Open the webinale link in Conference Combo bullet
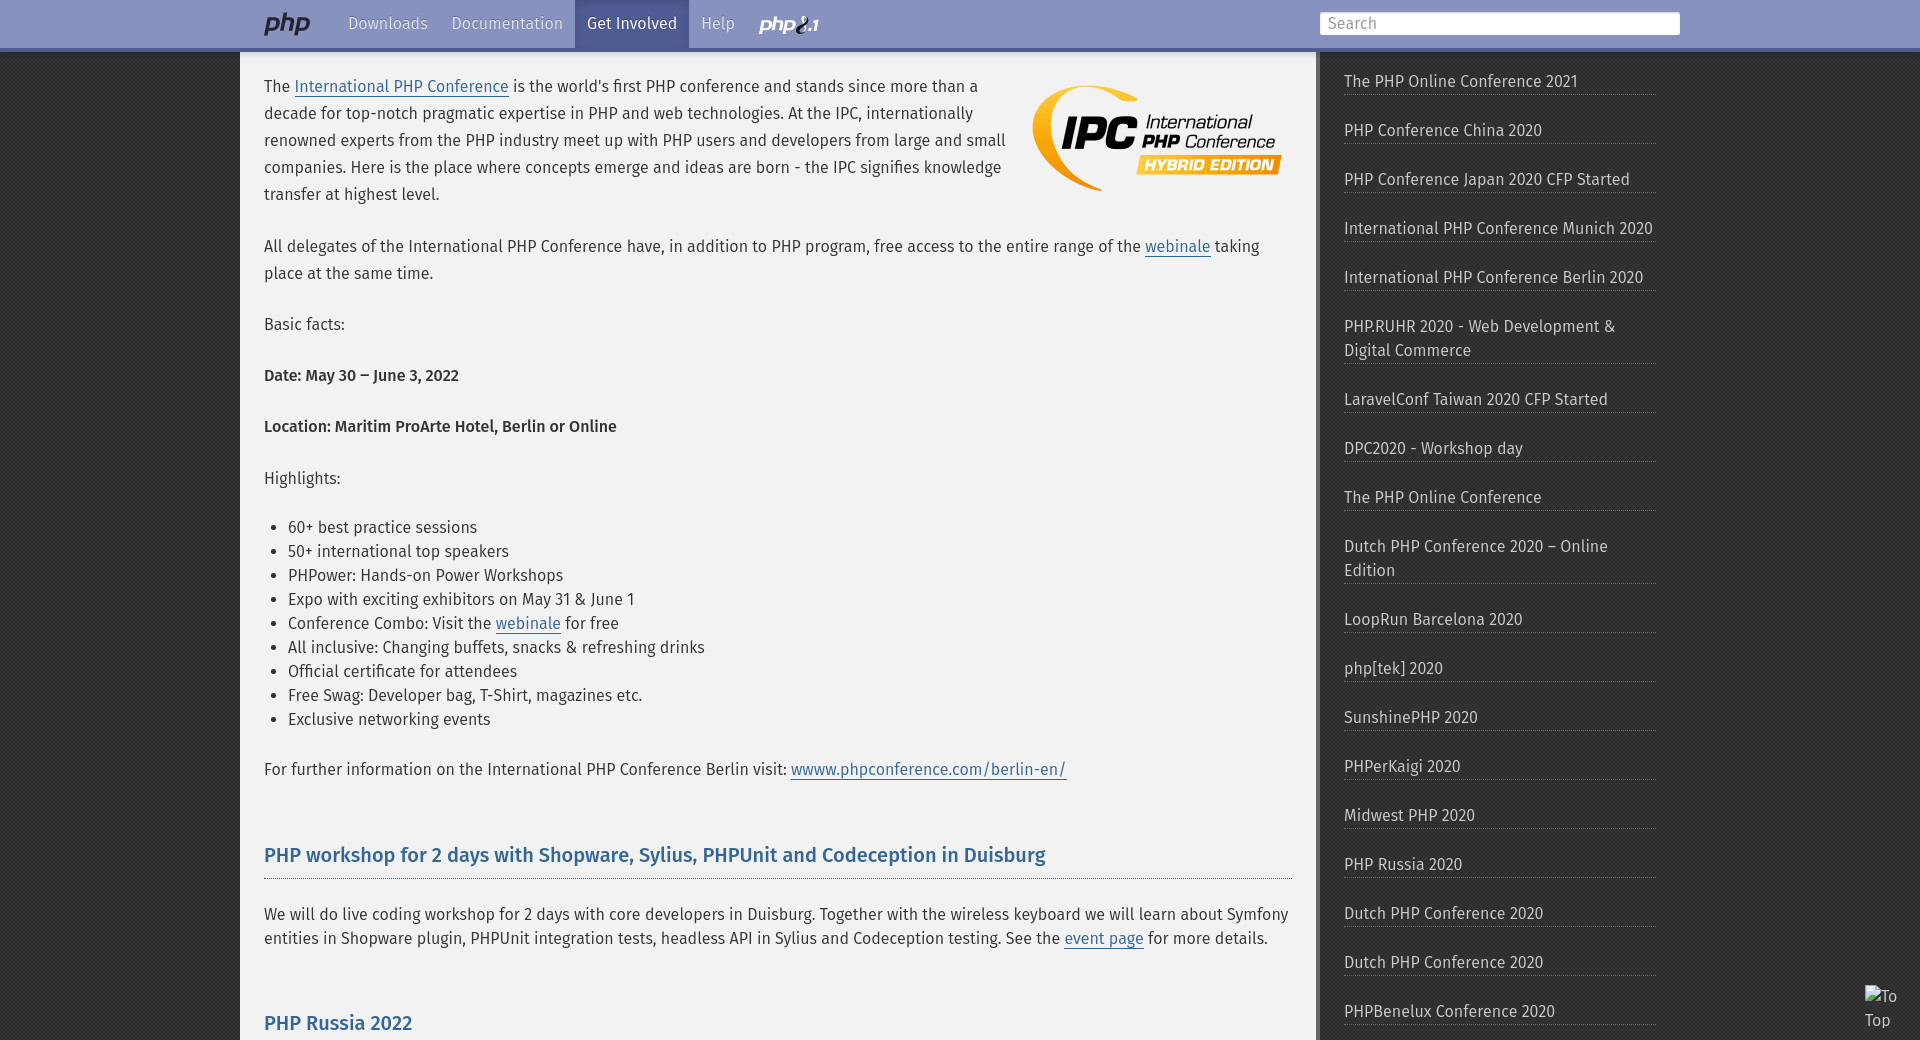 [528, 624]
